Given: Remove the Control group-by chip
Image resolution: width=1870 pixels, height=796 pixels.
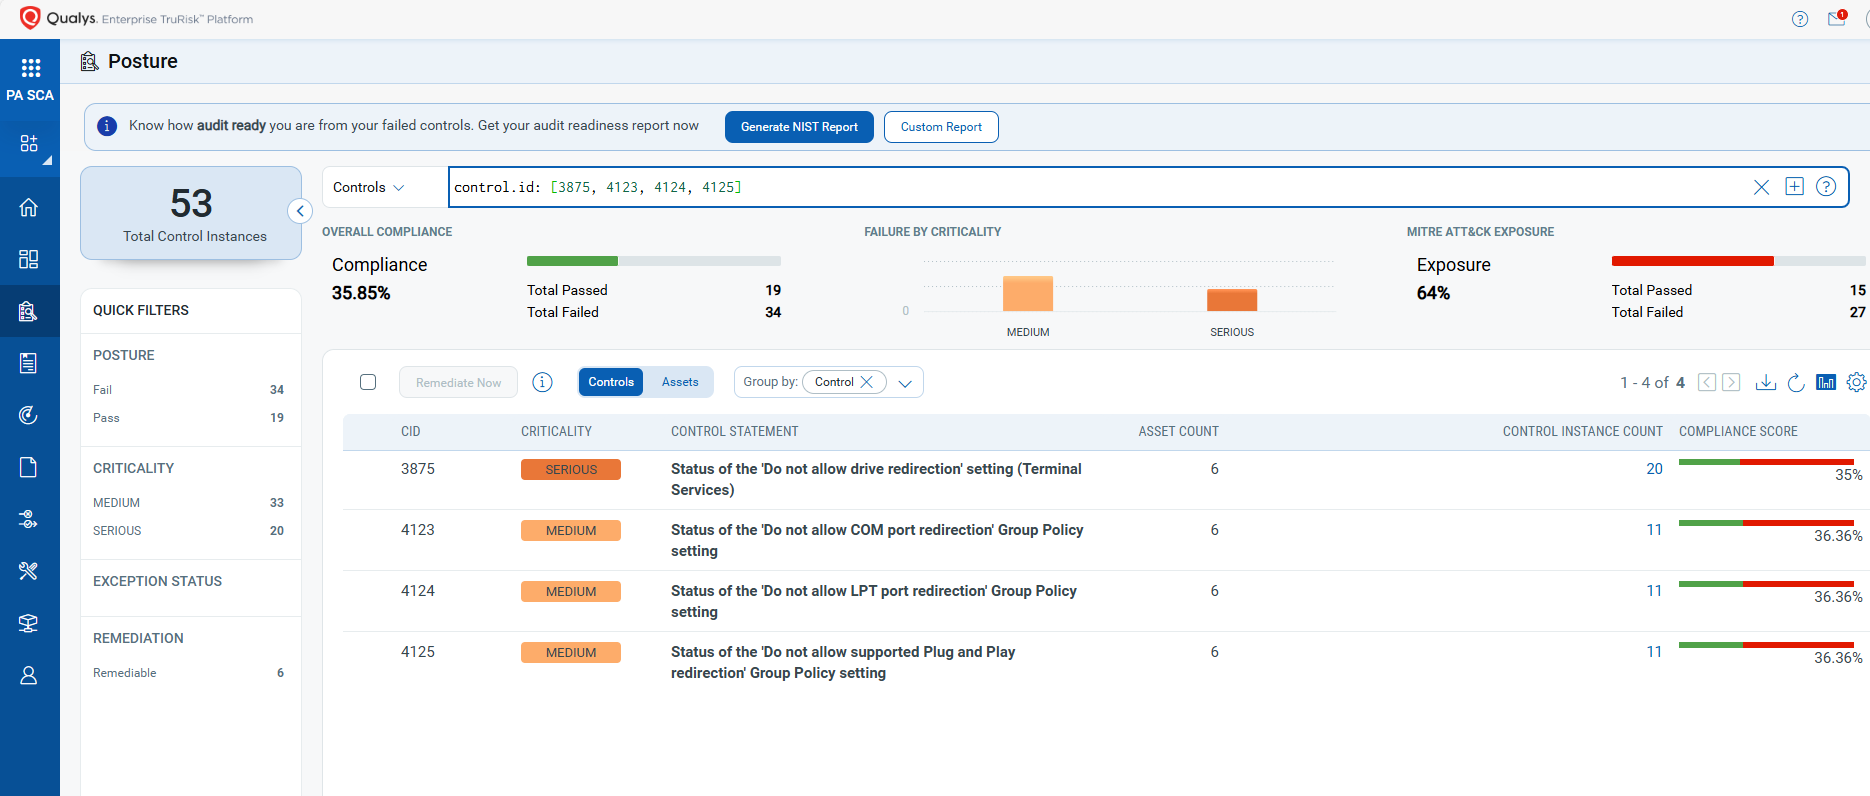Looking at the screenshot, I should (x=867, y=382).
